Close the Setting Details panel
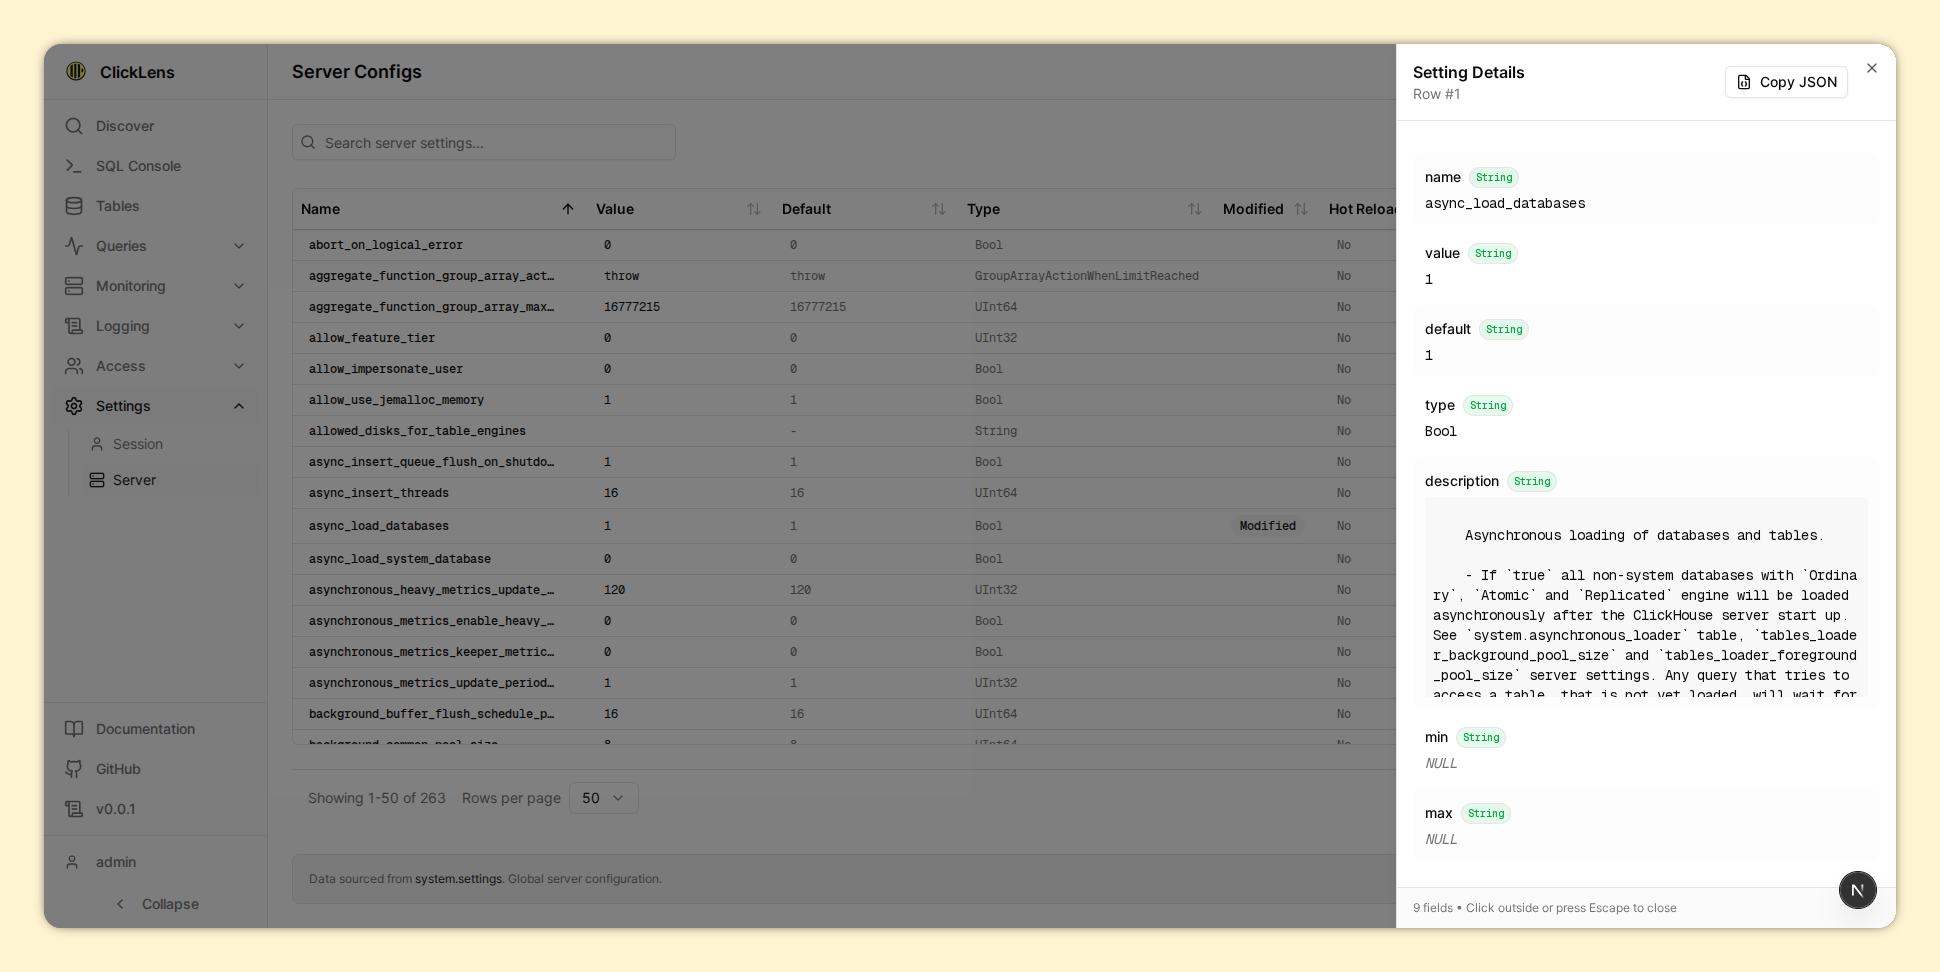Viewport: 1940px width, 972px height. pos(1872,68)
